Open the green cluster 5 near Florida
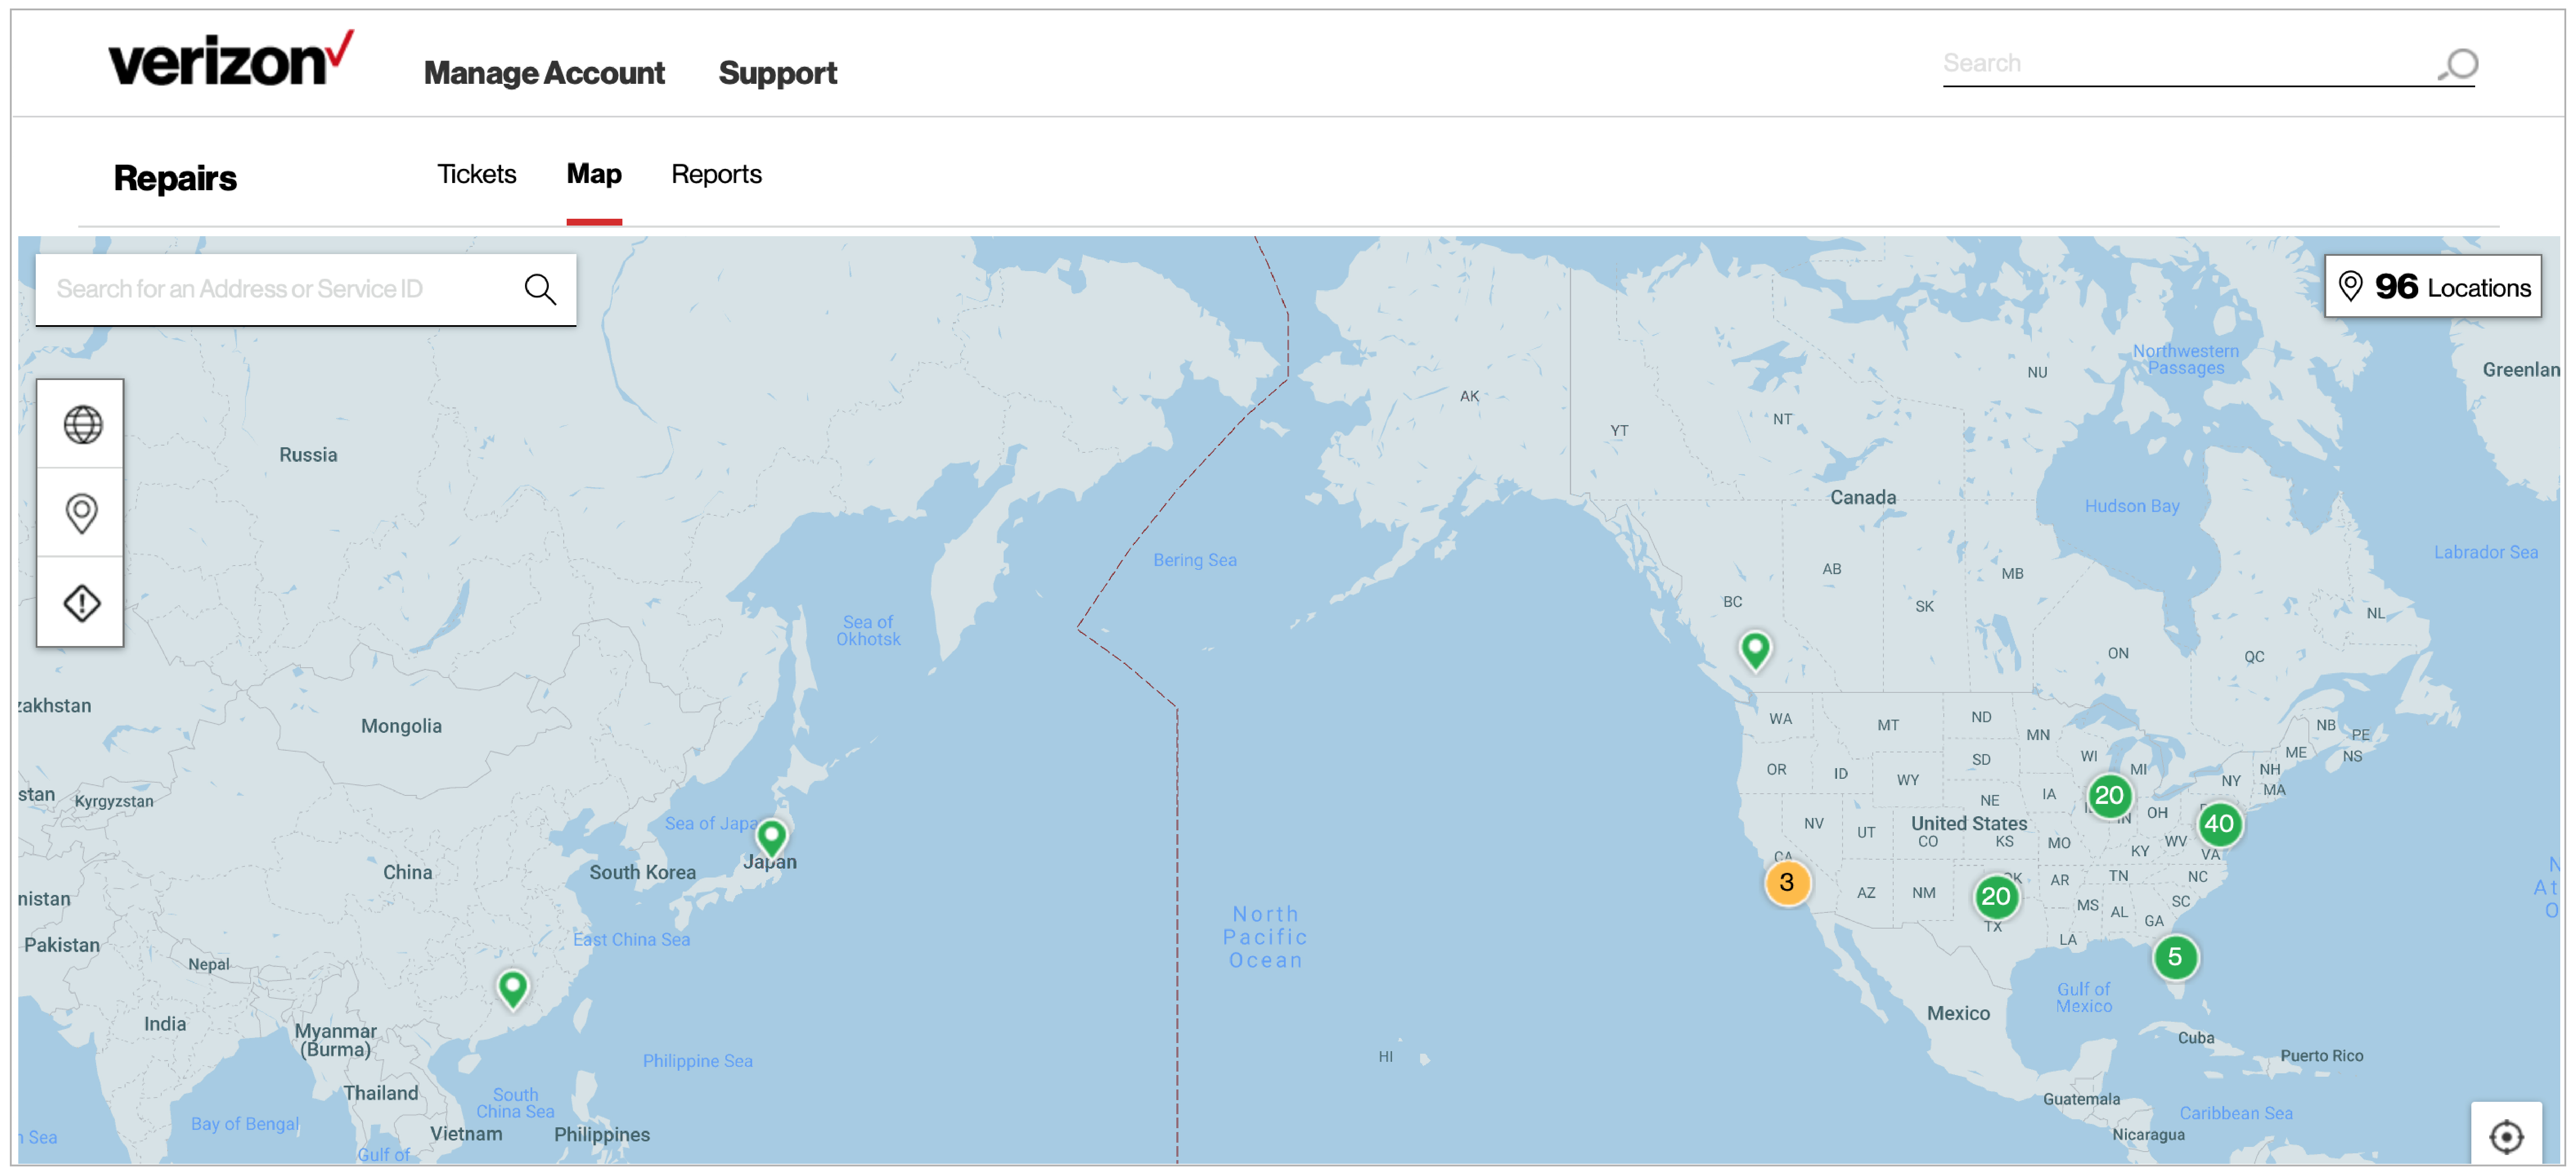This screenshot has height=1175, width=2576. [2174, 957]
